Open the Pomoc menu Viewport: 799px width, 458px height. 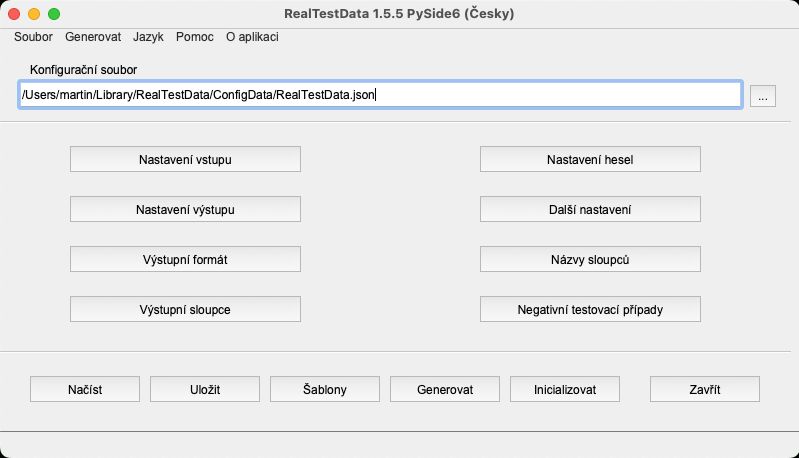(195, 37)
